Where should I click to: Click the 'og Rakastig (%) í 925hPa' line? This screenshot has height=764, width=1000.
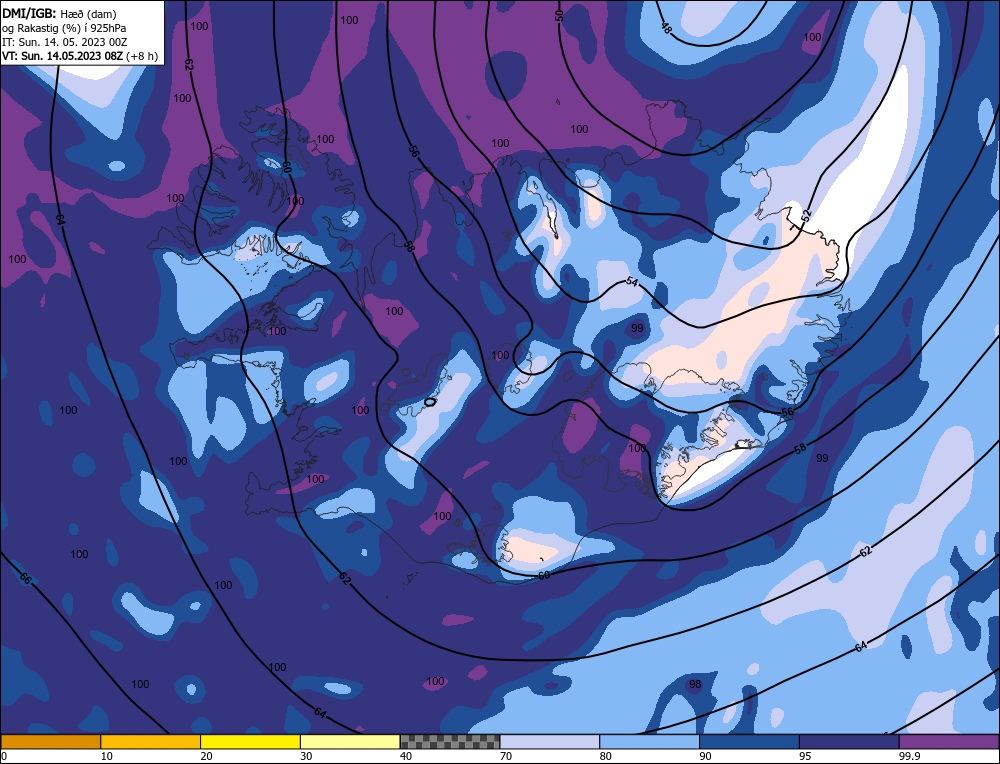64,27
